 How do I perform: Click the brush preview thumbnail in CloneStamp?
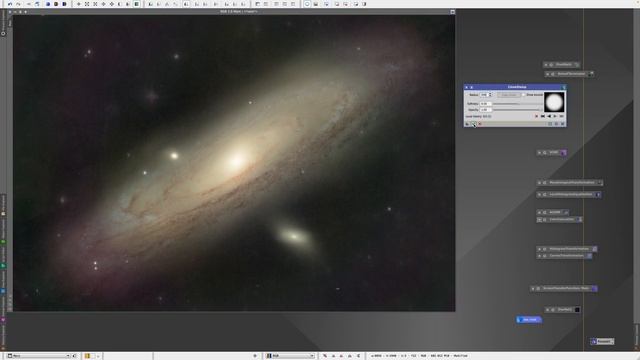(554, 102)
